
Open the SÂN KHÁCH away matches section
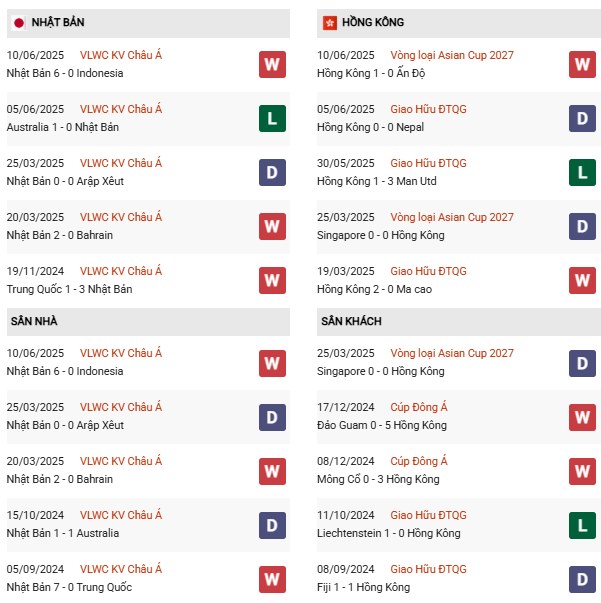tap(351, 321)
